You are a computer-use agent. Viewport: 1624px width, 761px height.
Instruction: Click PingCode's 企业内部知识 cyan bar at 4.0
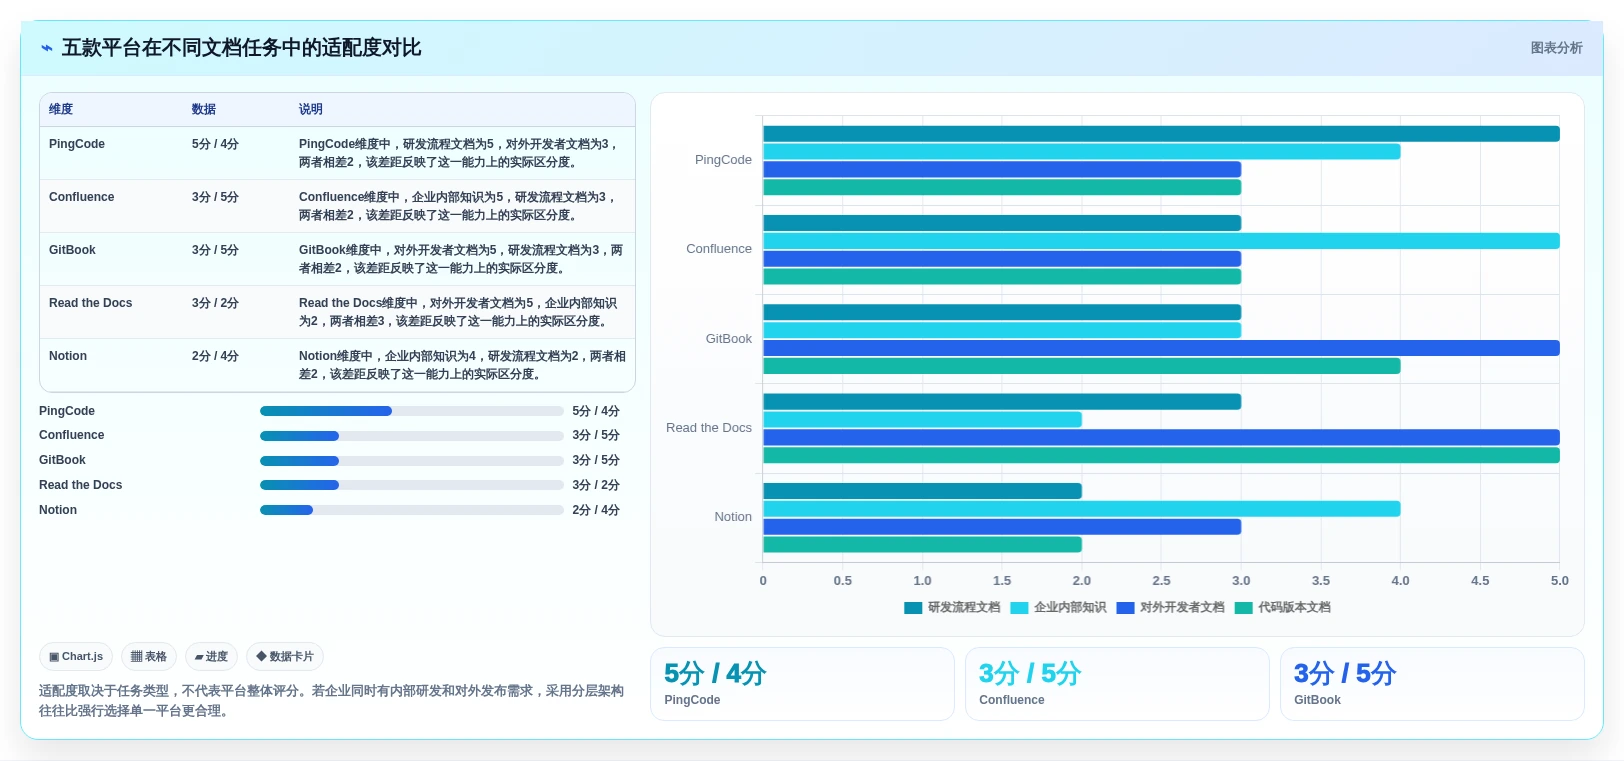pos(1082,152)
